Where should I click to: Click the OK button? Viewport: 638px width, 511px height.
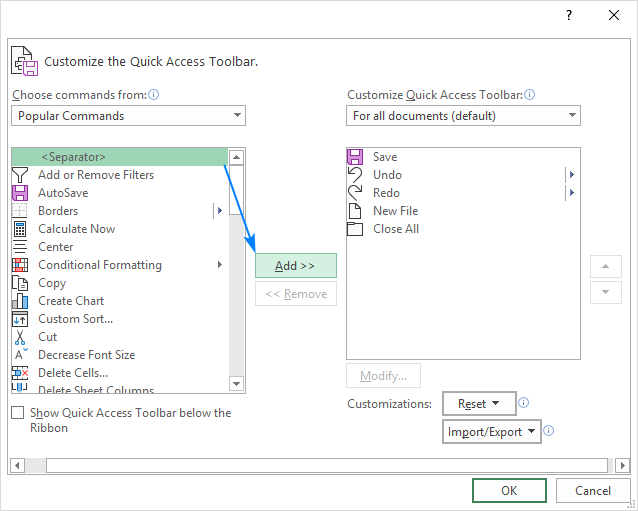point(509,490)
